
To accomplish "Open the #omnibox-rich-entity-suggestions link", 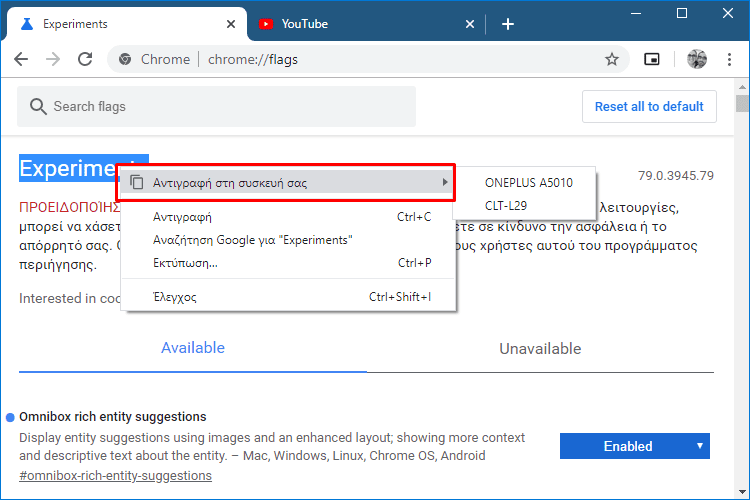I will coord(115,476).
